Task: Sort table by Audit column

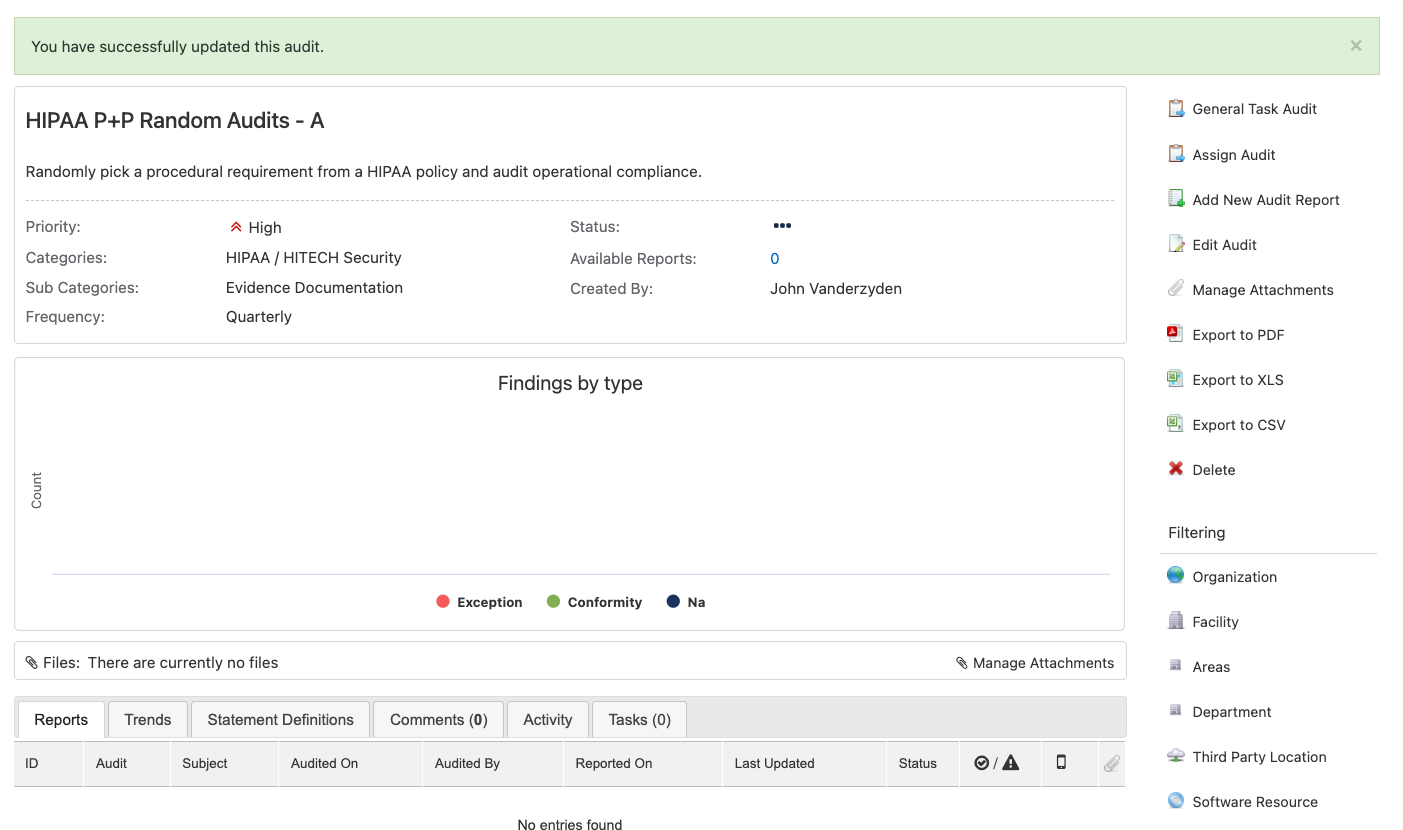Action: coord(111,763)
